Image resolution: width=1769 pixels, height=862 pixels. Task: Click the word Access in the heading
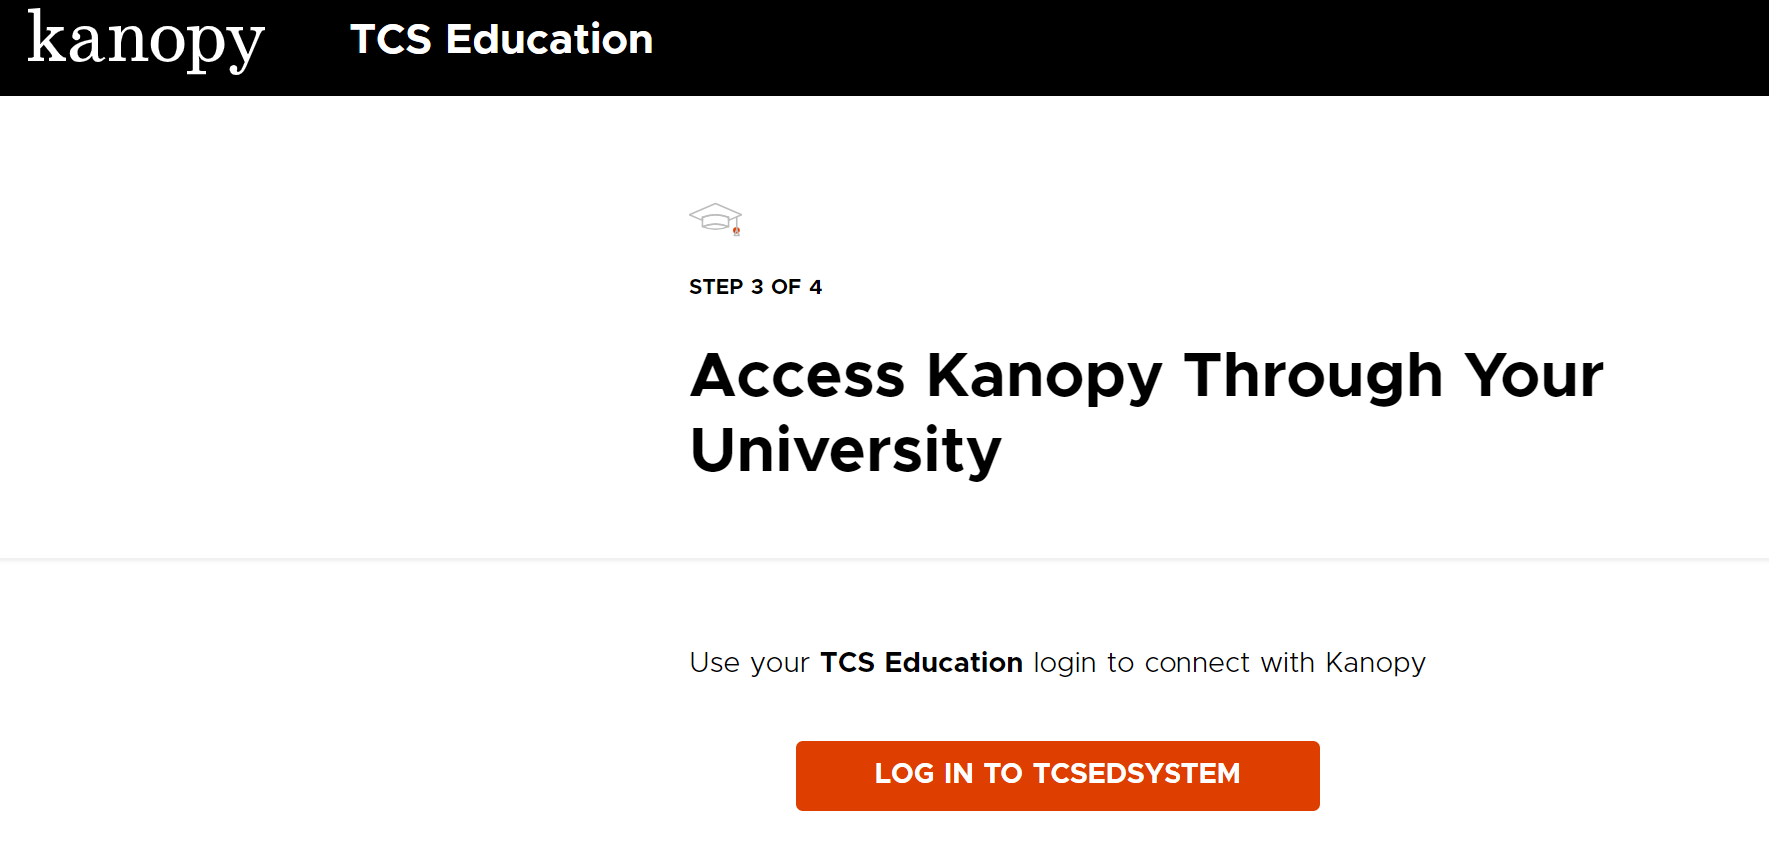798,376
